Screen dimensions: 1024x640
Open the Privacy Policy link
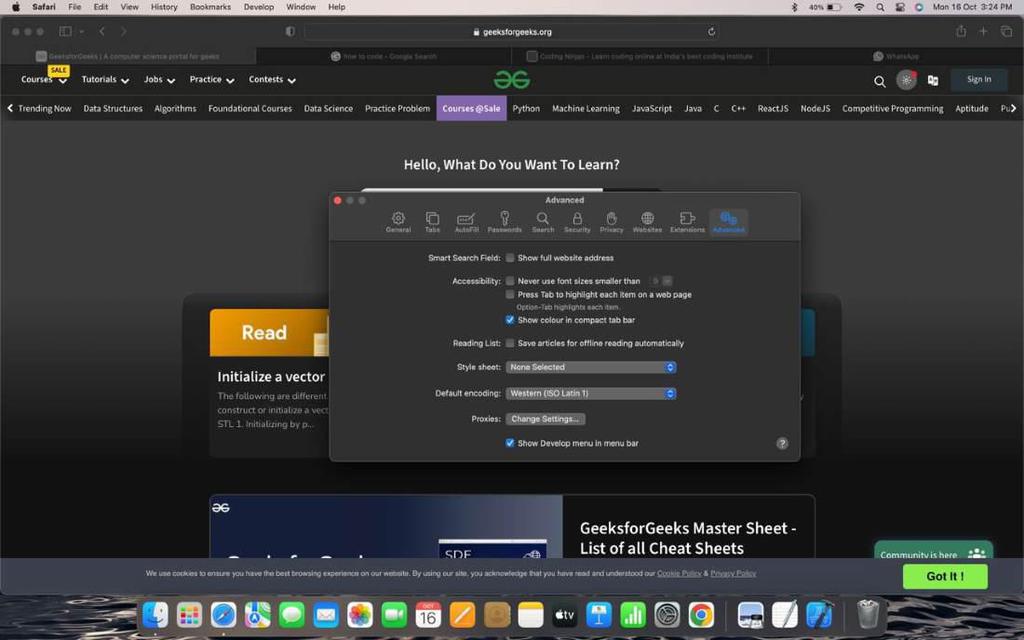(733, 573)
